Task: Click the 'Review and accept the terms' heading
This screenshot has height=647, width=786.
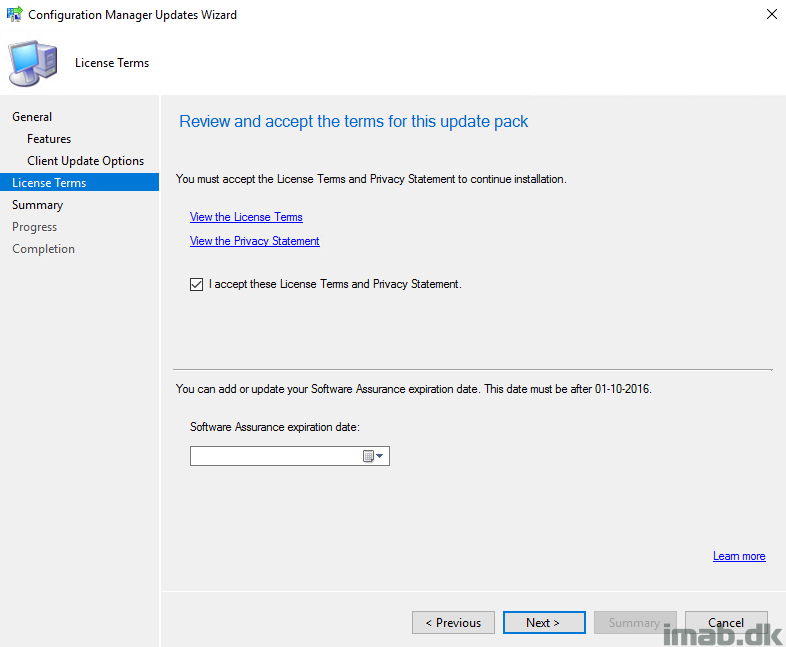Action: (x=353, y=122)
